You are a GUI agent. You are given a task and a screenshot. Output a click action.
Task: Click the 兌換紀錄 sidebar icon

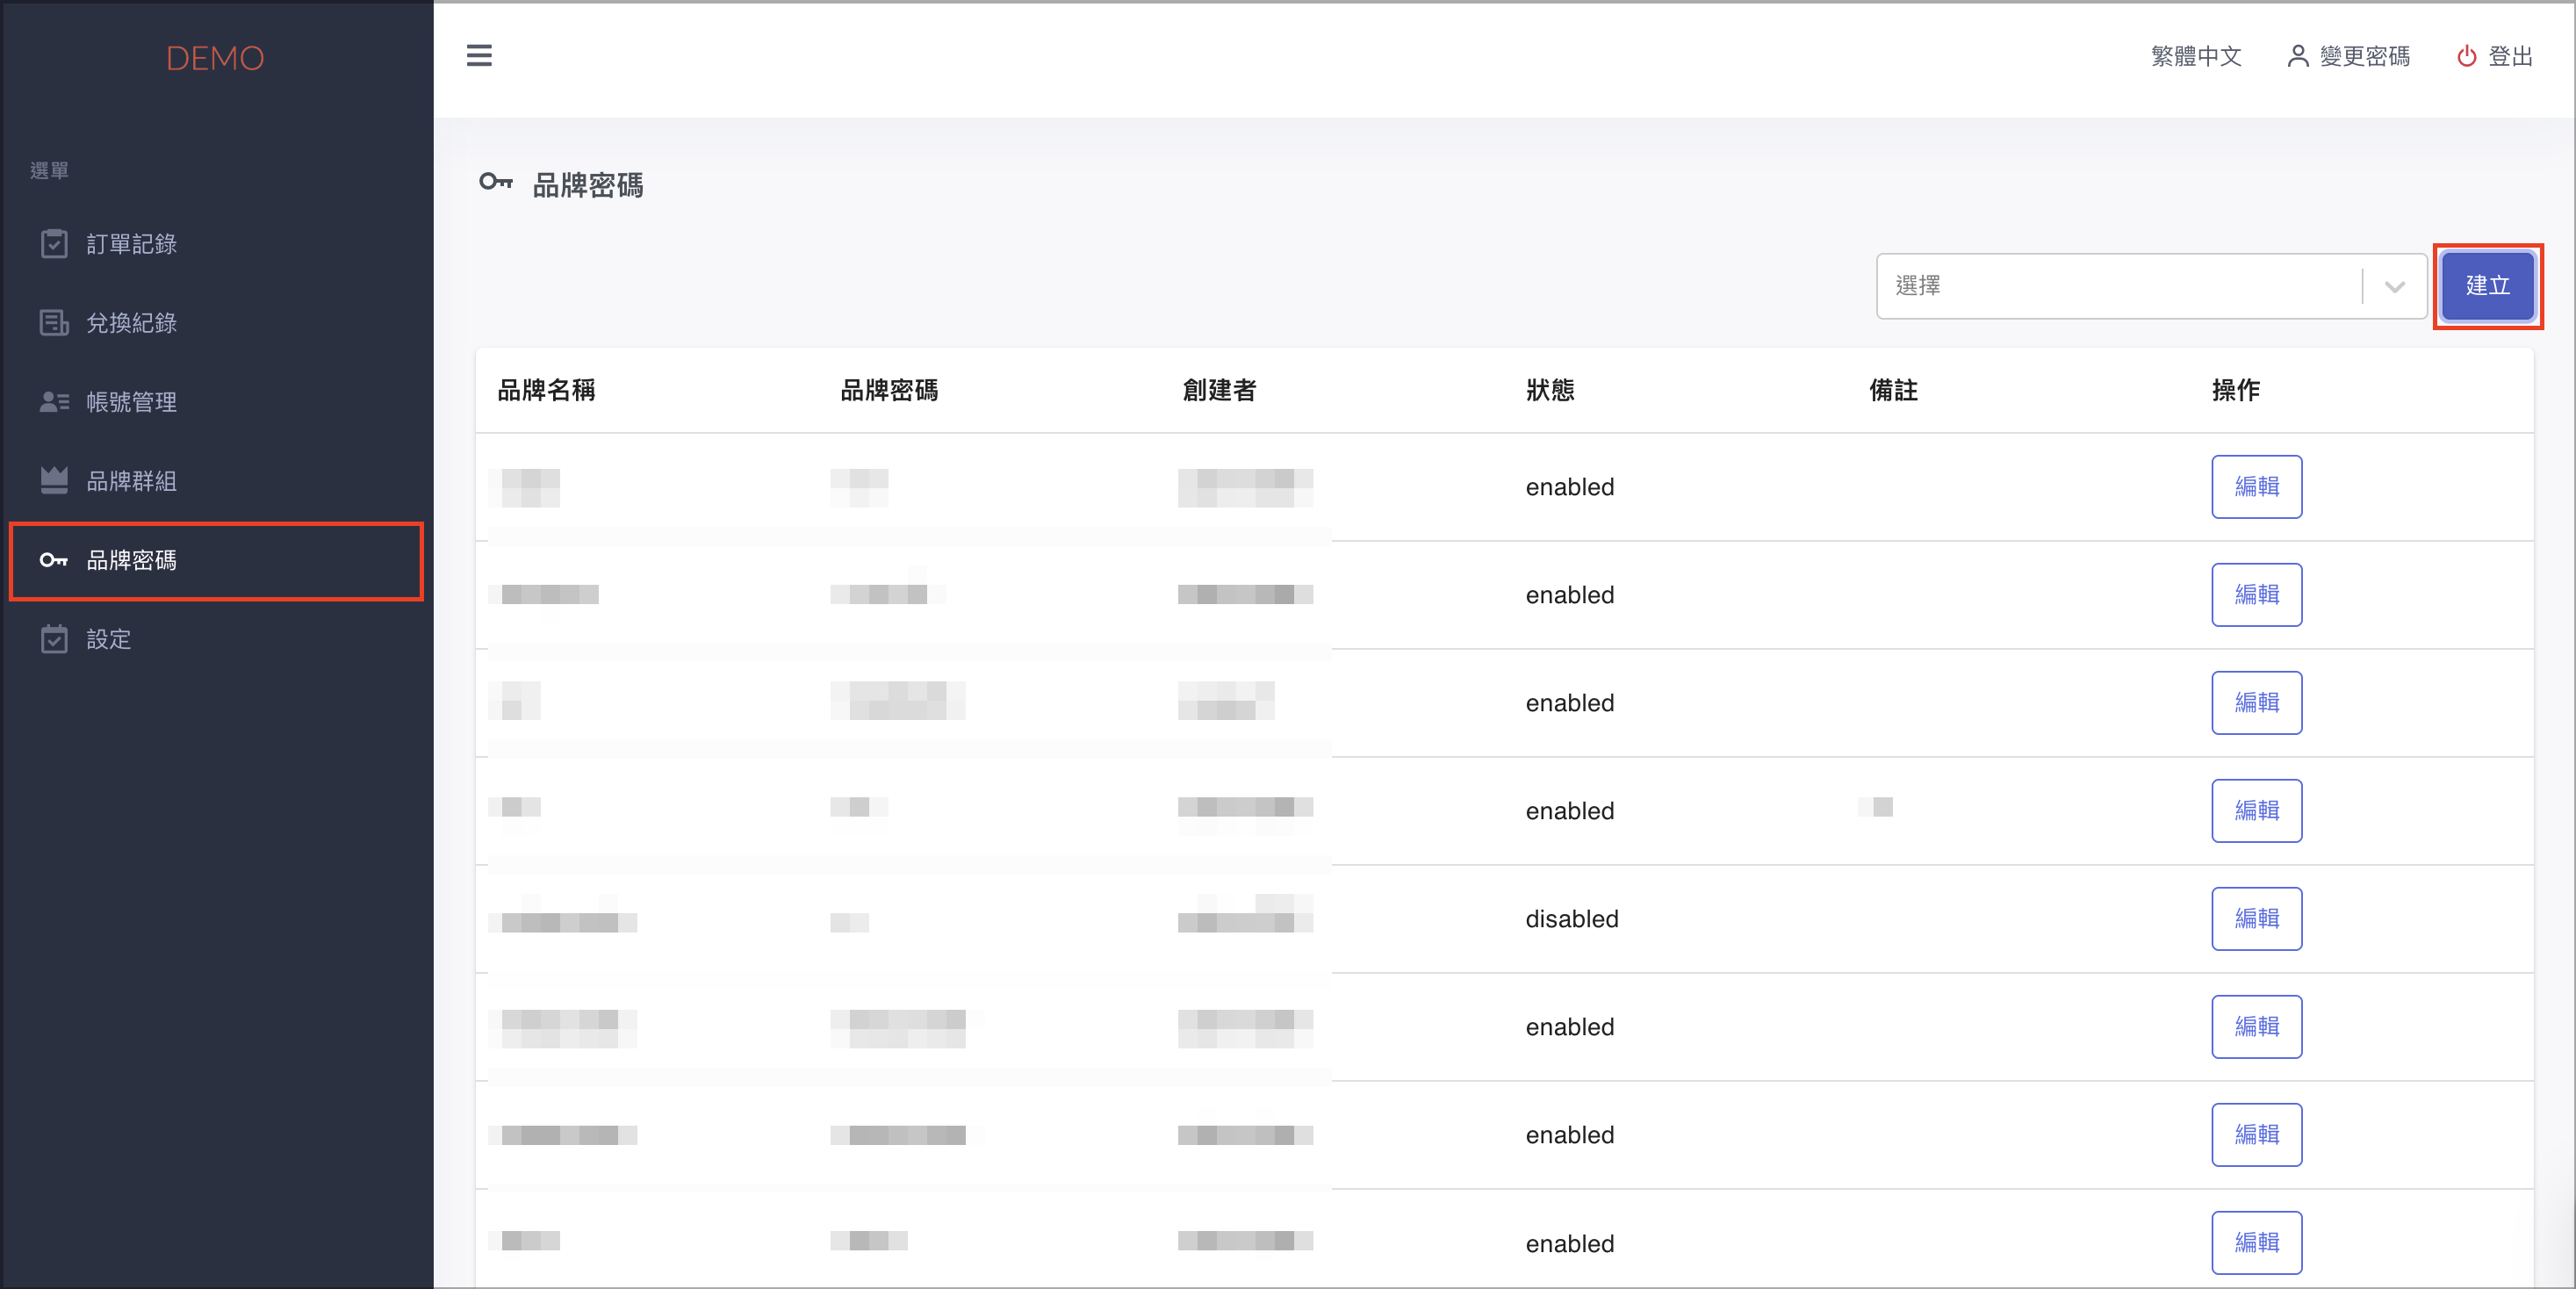54,323
